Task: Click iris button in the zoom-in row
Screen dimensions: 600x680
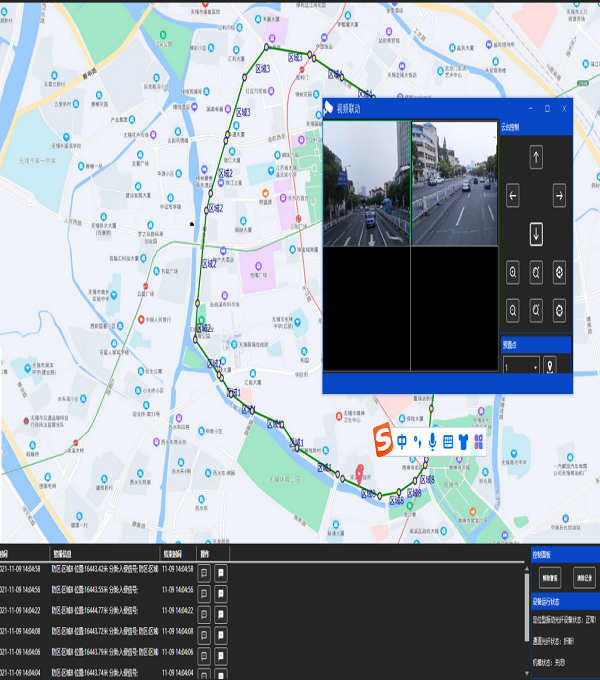Action: tap(559, 272)
